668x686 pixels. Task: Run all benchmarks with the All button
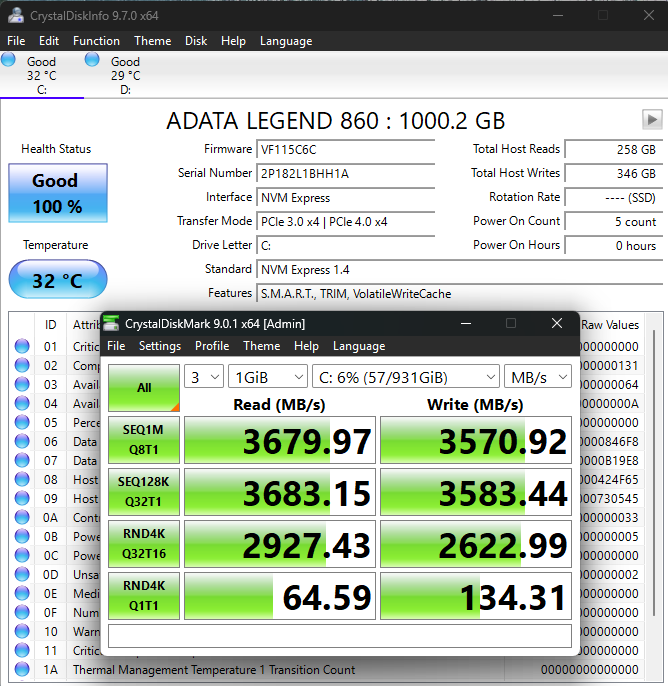coord(144,388)
